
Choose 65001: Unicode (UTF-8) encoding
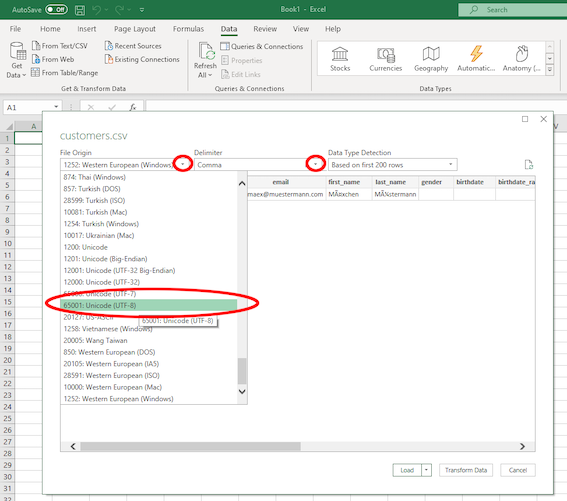point(149,305)
